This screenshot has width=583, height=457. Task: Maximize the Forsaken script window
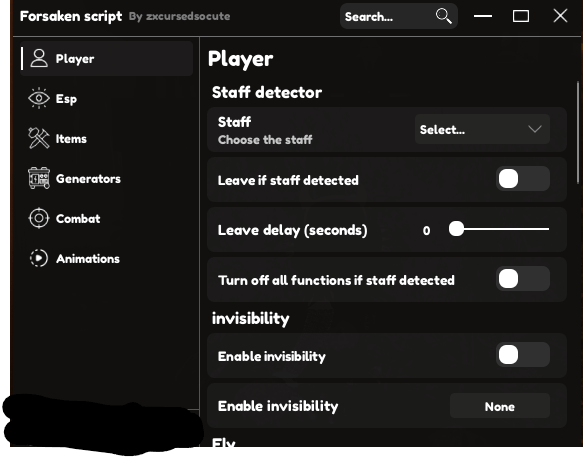[x=521, y=16]
